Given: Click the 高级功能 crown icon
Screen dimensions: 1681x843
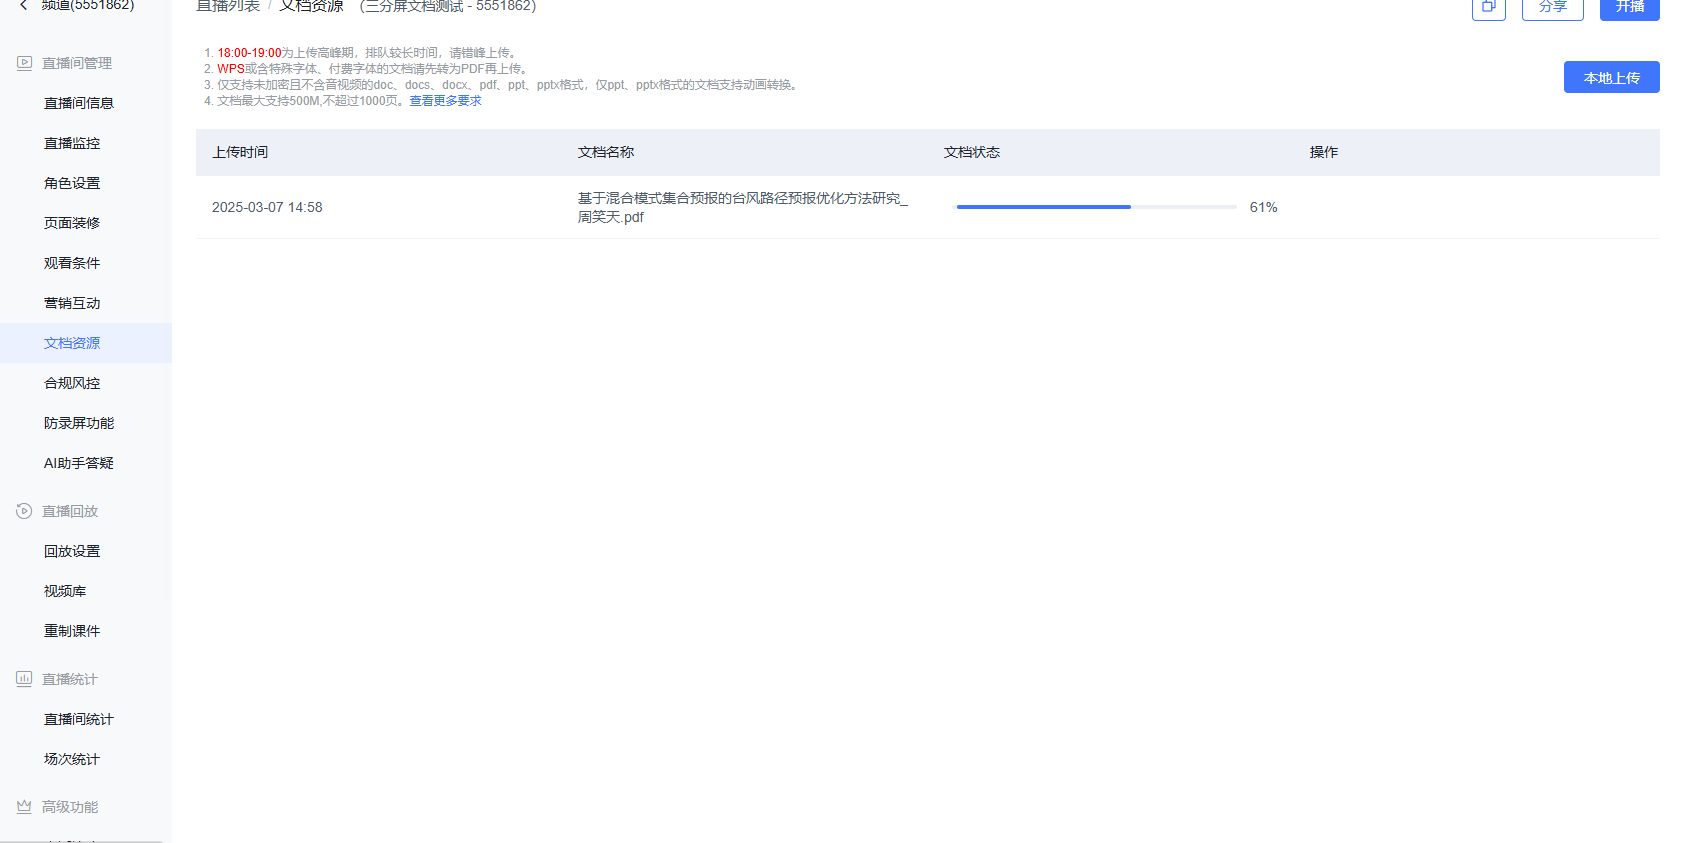Looking at the screenshot, I should (x=24, y=807).
